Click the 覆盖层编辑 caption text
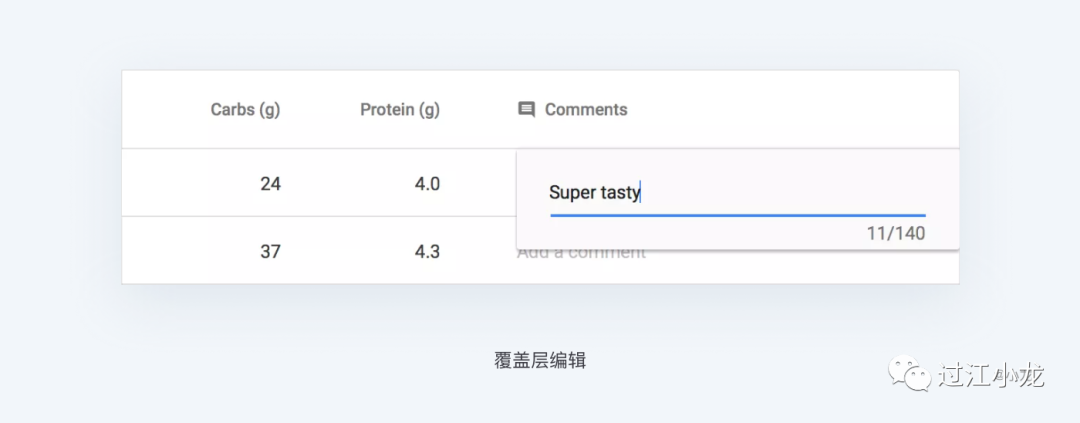The width and height of the screenshot is (1080, 423). (x=540, y=360)
